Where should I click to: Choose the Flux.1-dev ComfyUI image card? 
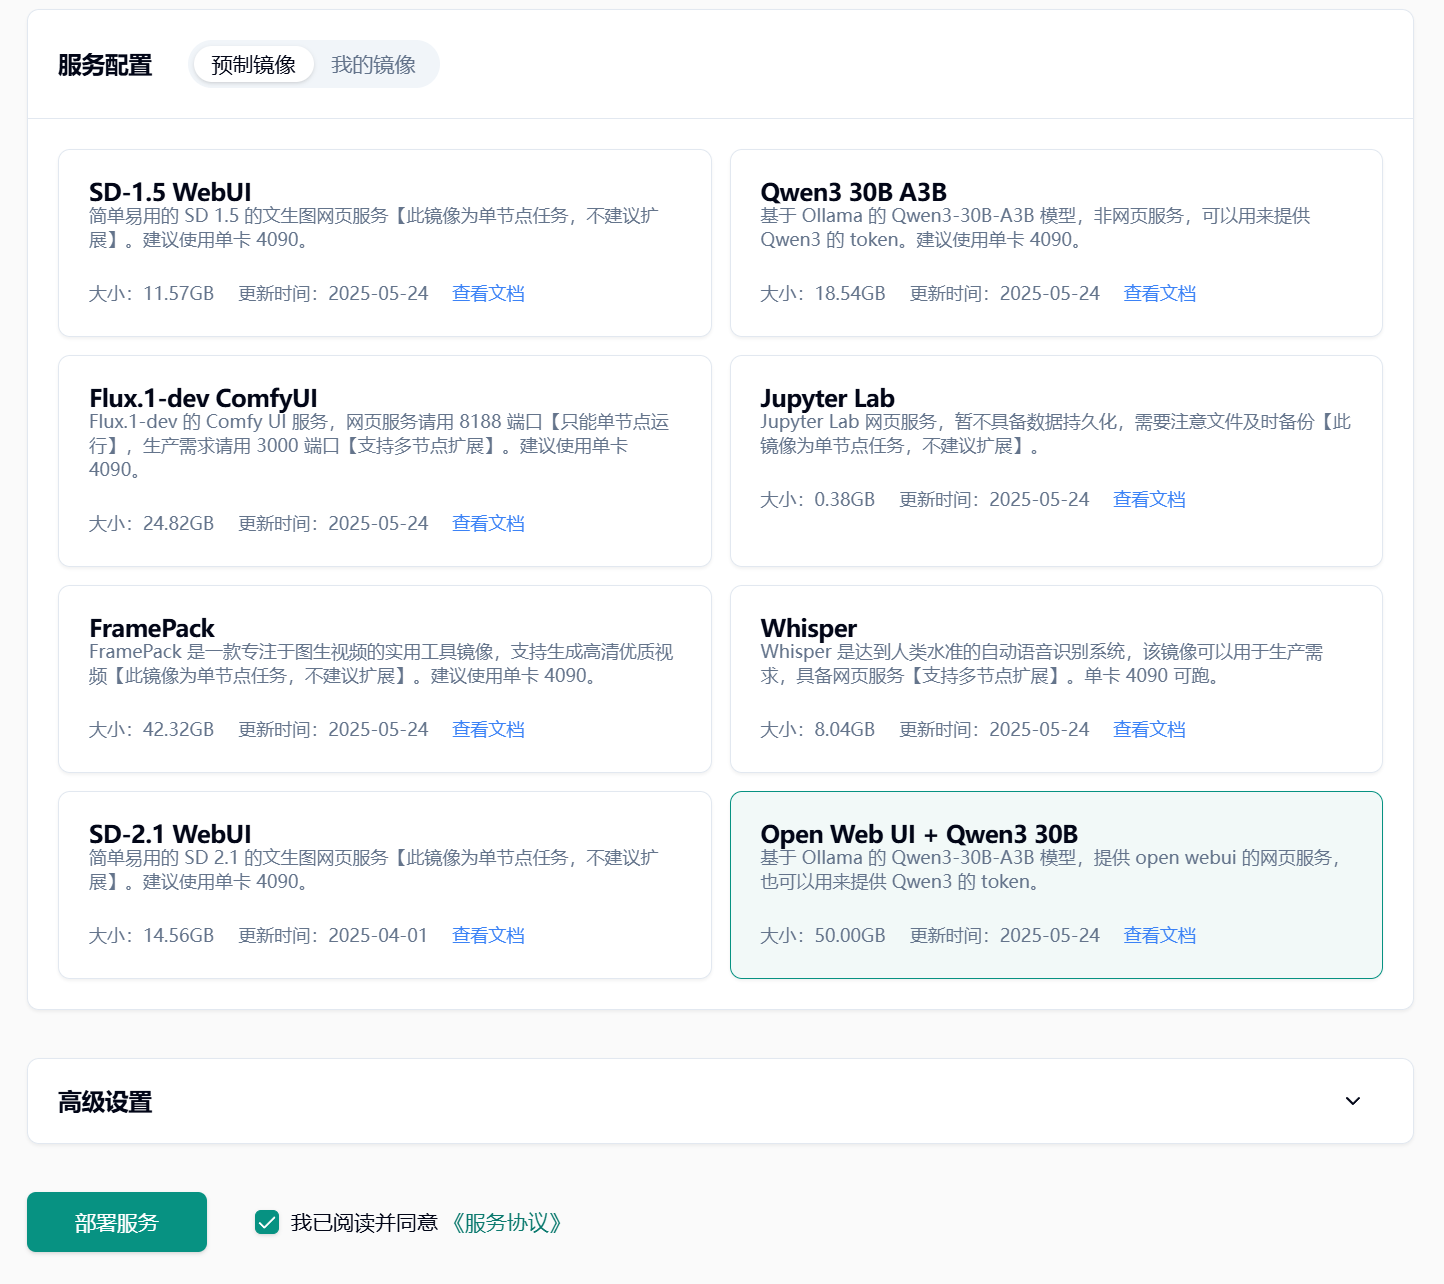tap(384, 460)
